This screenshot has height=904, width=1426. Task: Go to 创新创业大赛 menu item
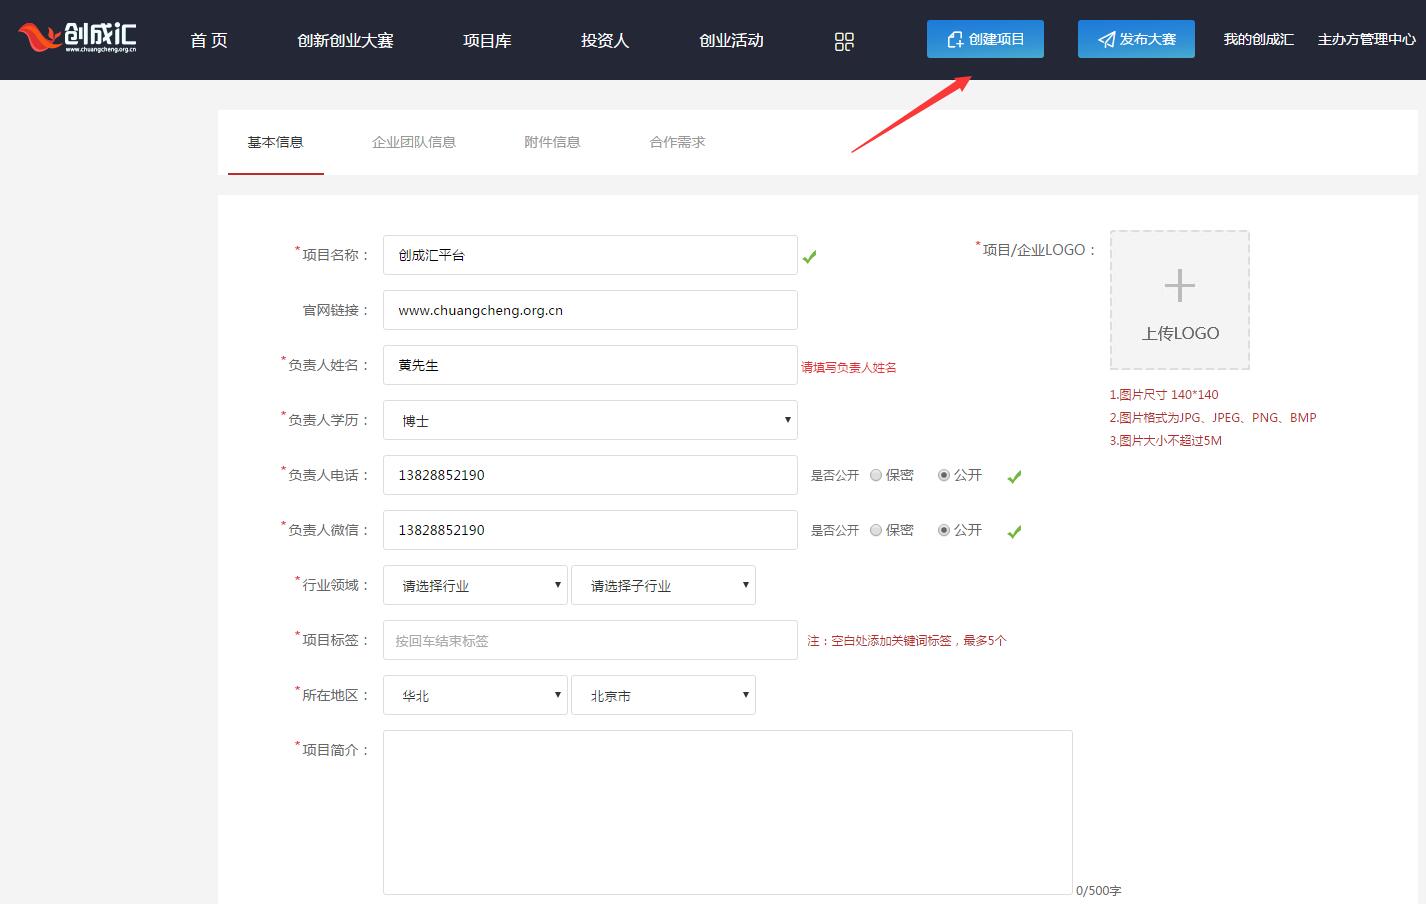coord(345,40)
